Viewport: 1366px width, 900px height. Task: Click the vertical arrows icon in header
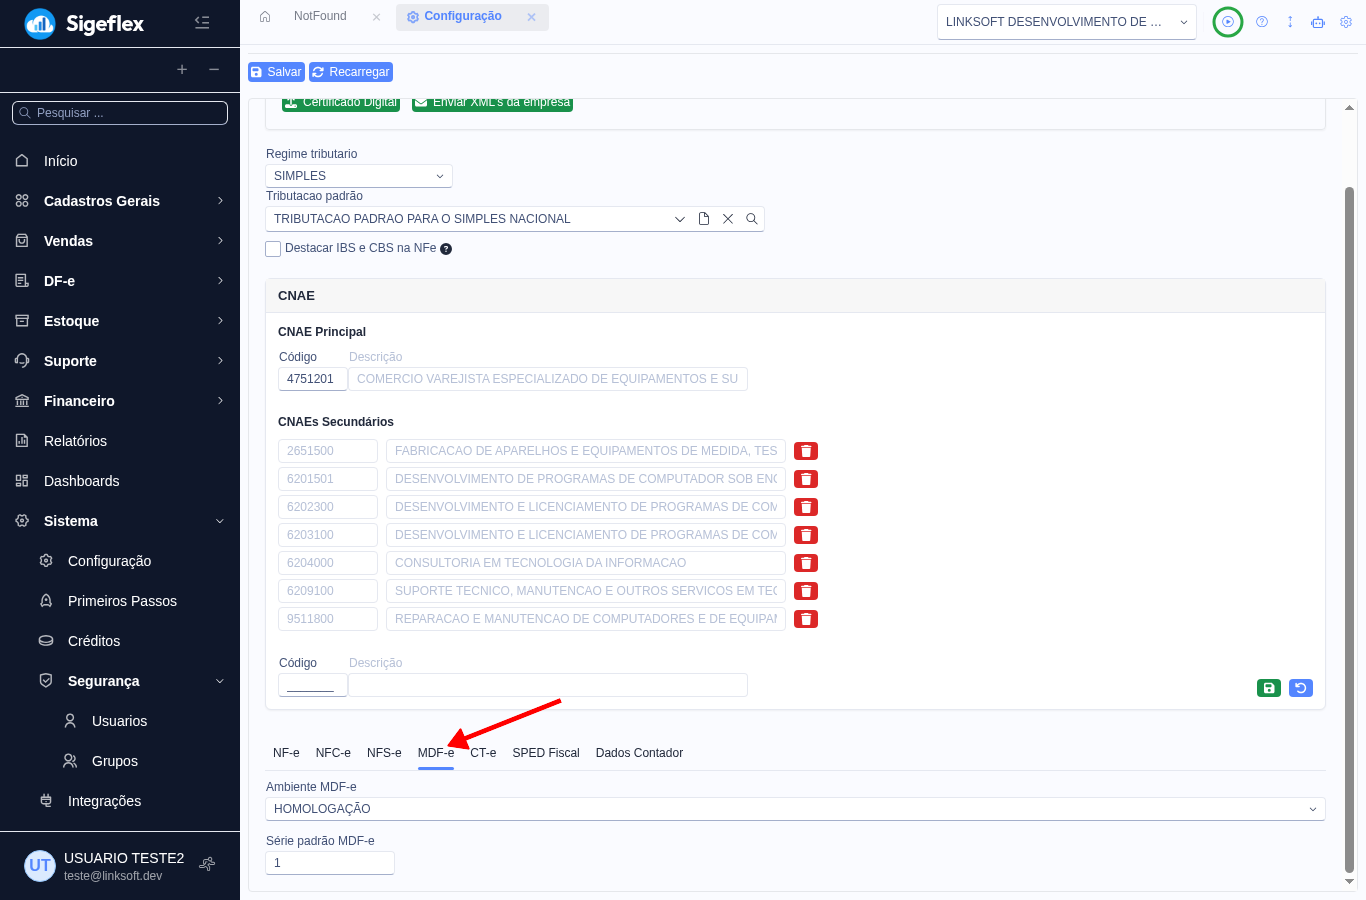click(x=1290, y=22)
